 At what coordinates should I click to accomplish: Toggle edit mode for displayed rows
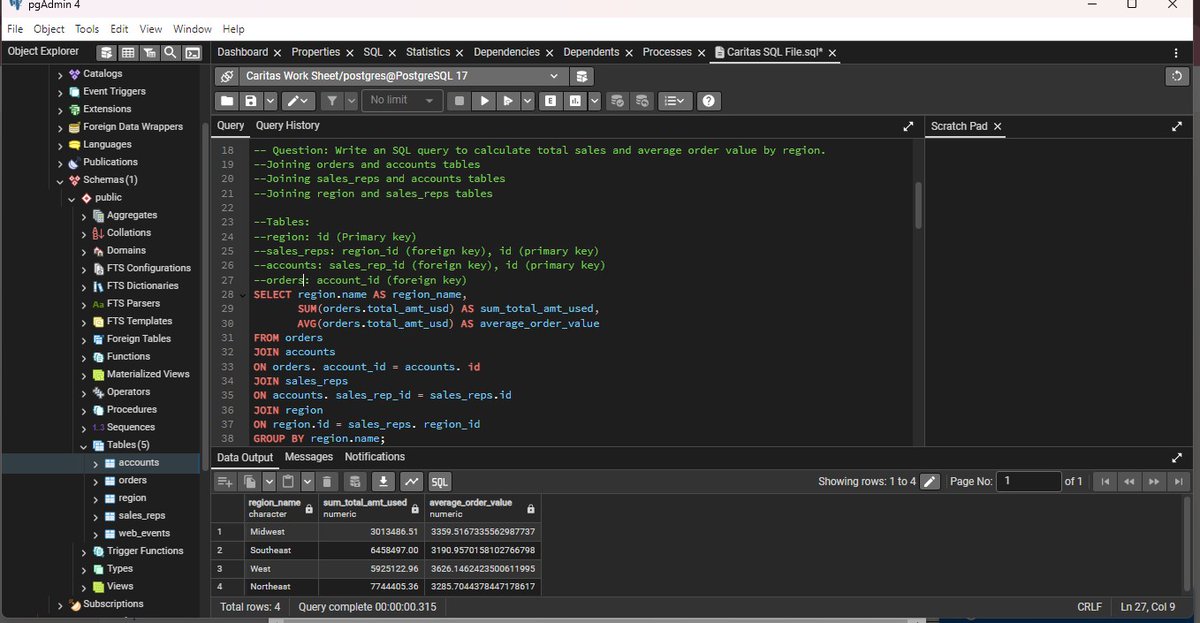click(930, 482)
